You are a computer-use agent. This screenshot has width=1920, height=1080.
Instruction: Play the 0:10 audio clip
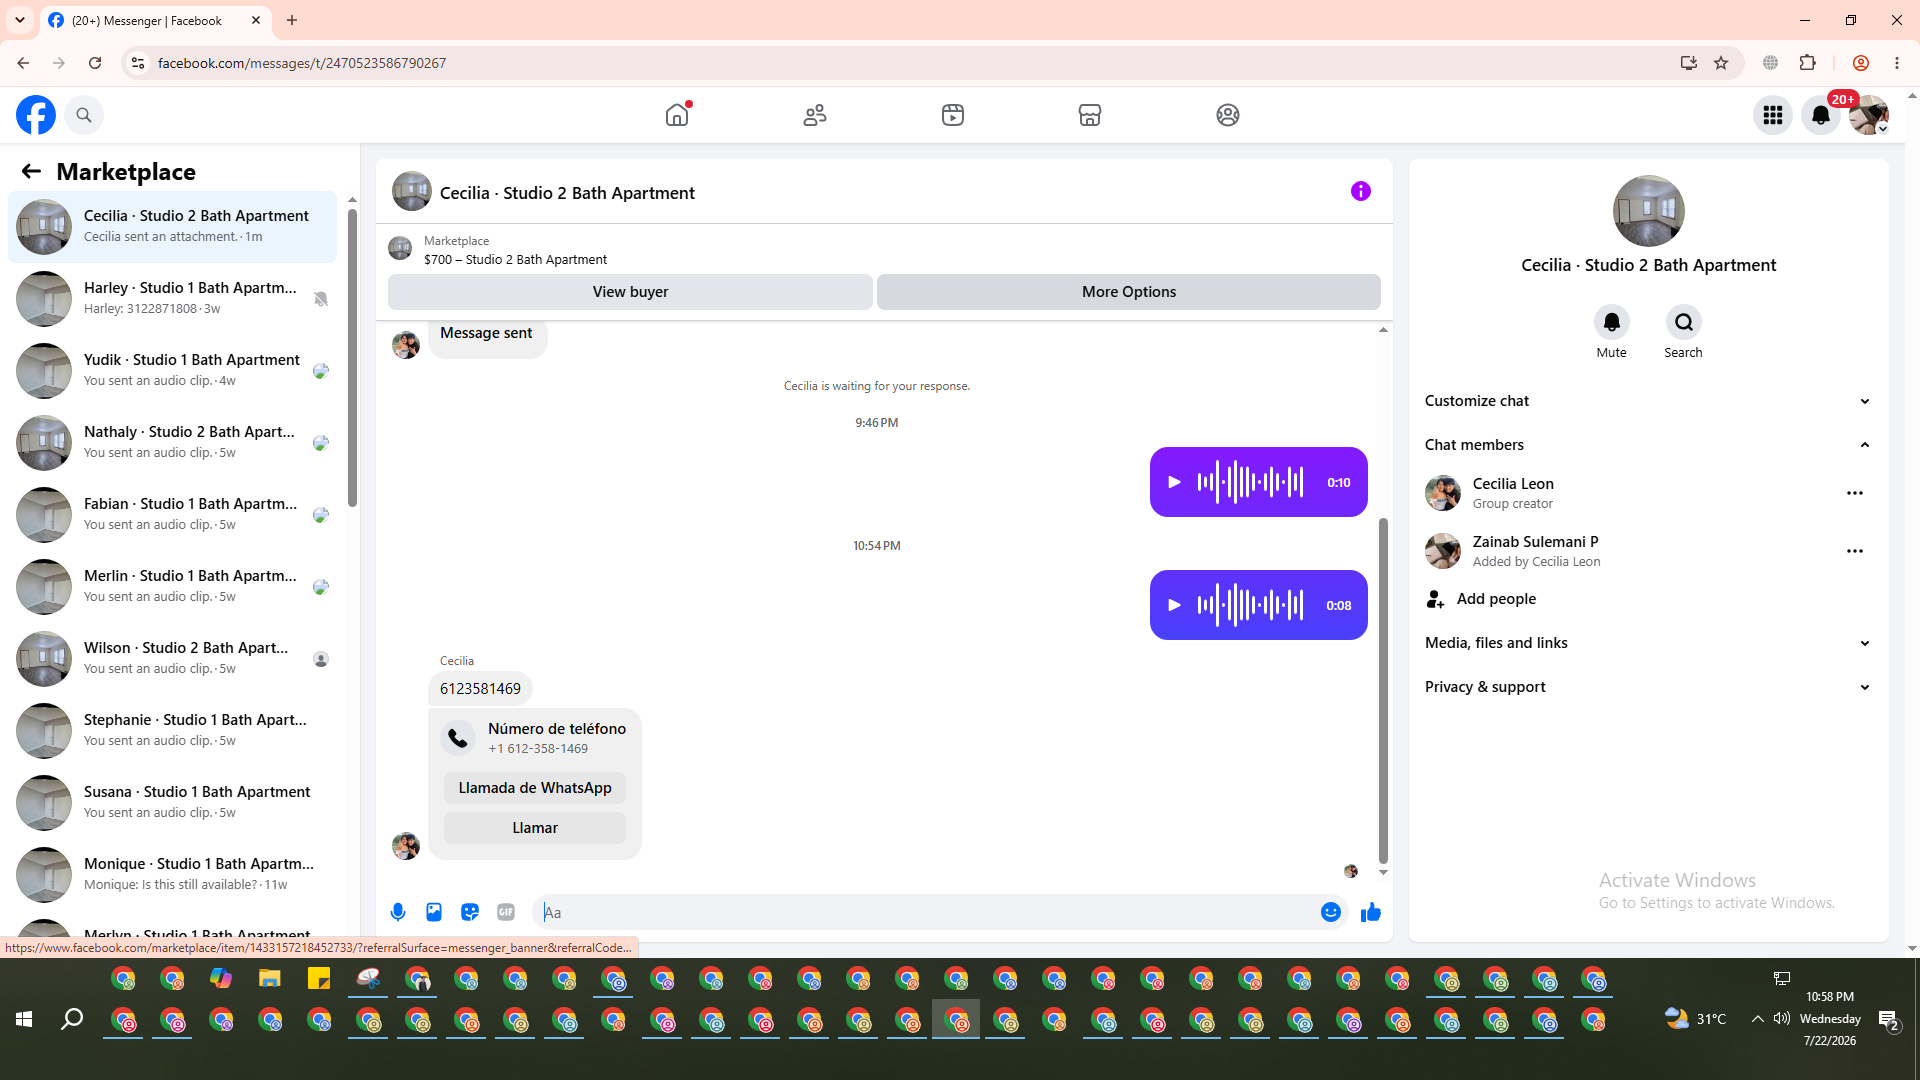1175,482
